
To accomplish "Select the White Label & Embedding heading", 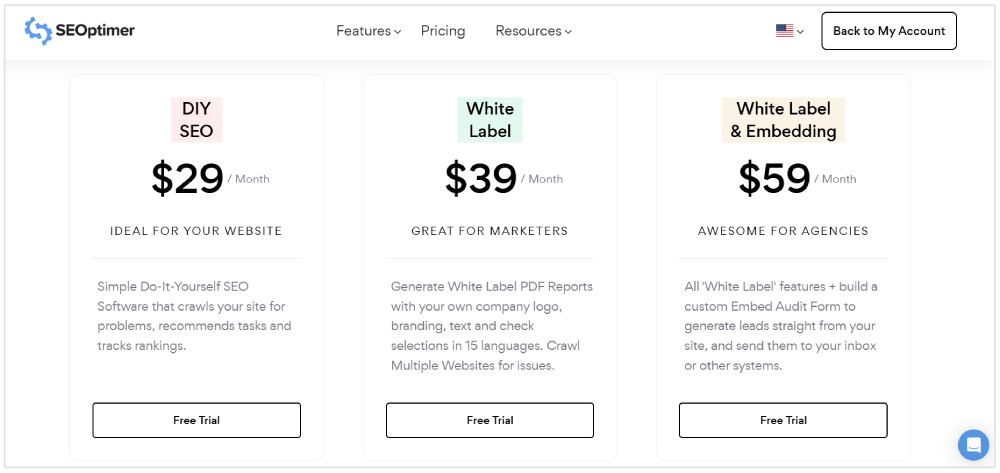I will coord(783,120).
